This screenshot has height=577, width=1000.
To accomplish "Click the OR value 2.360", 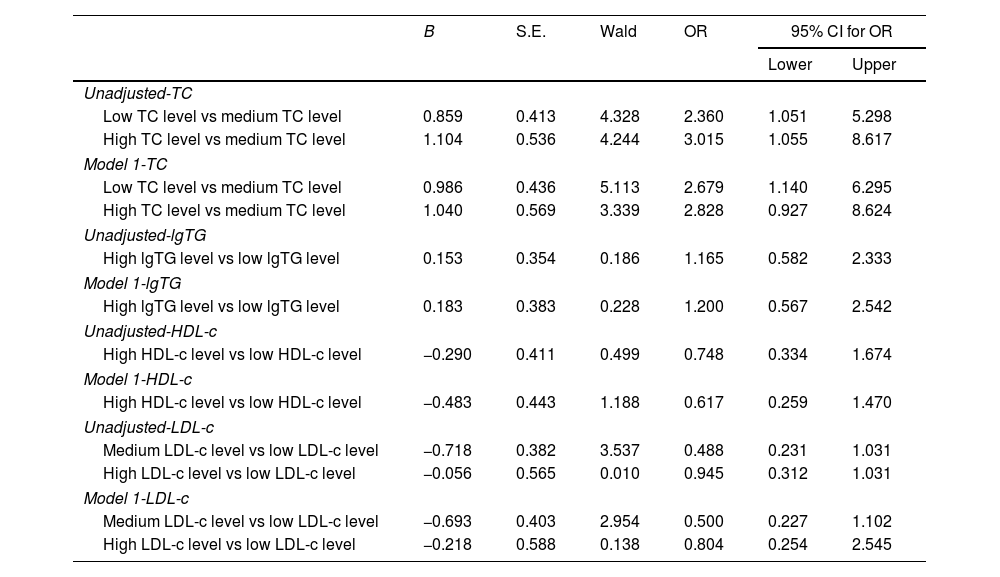I will pos(703,116).
